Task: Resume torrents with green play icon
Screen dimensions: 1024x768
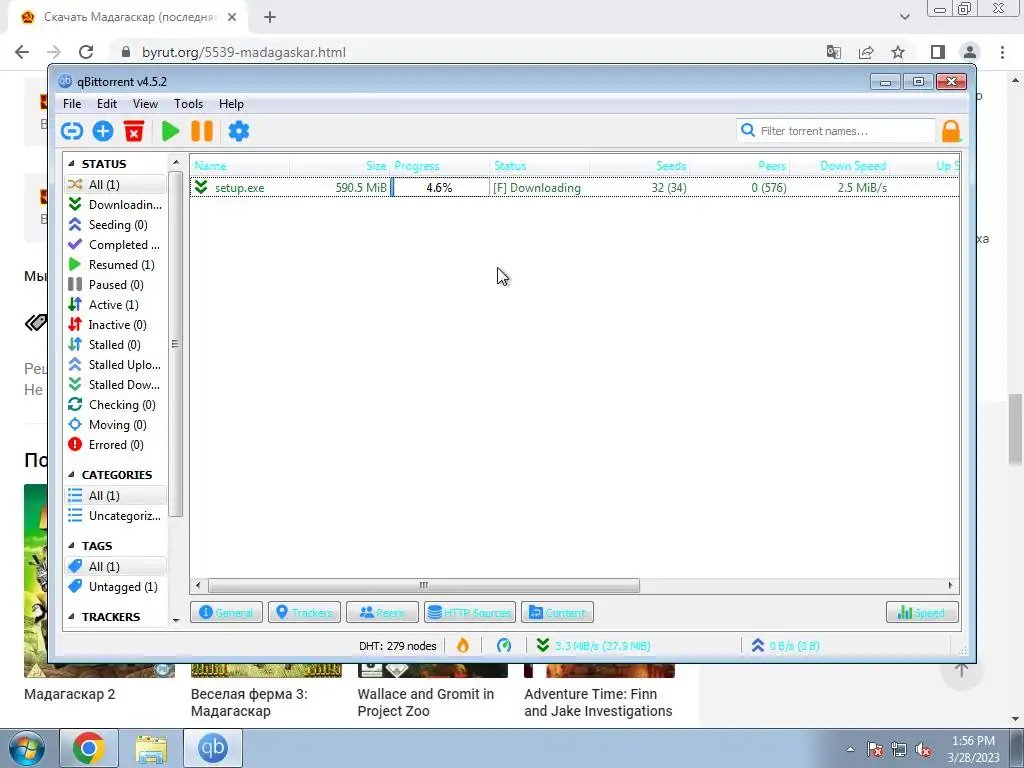Action: [x=170, y=131]
